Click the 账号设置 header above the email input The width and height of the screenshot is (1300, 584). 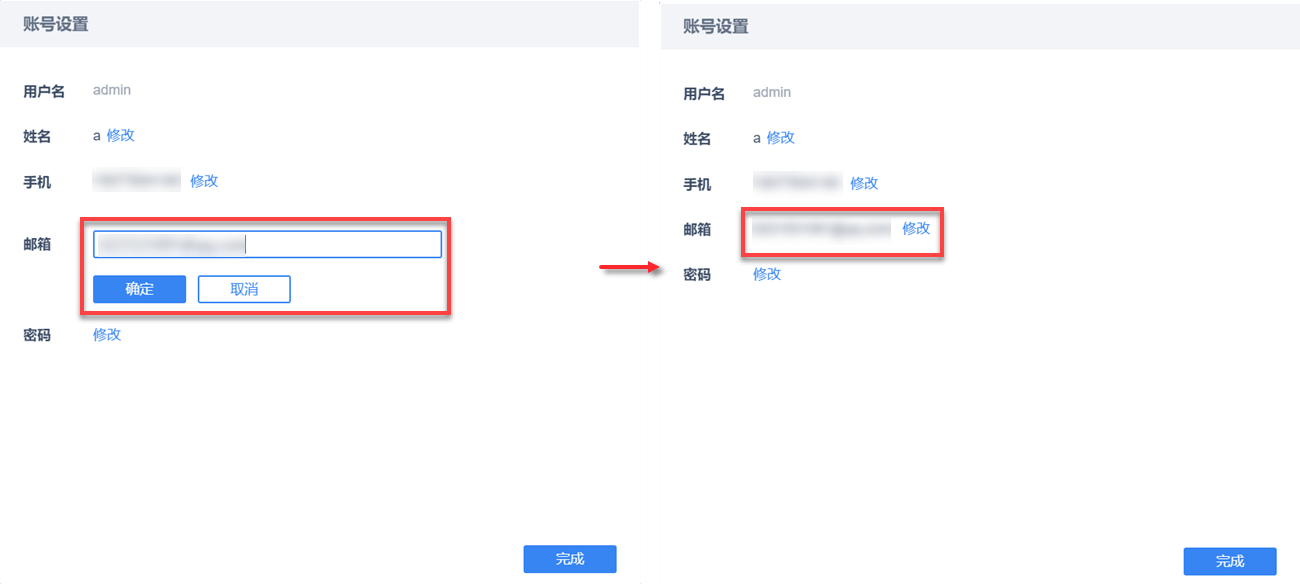pos(56,24)
